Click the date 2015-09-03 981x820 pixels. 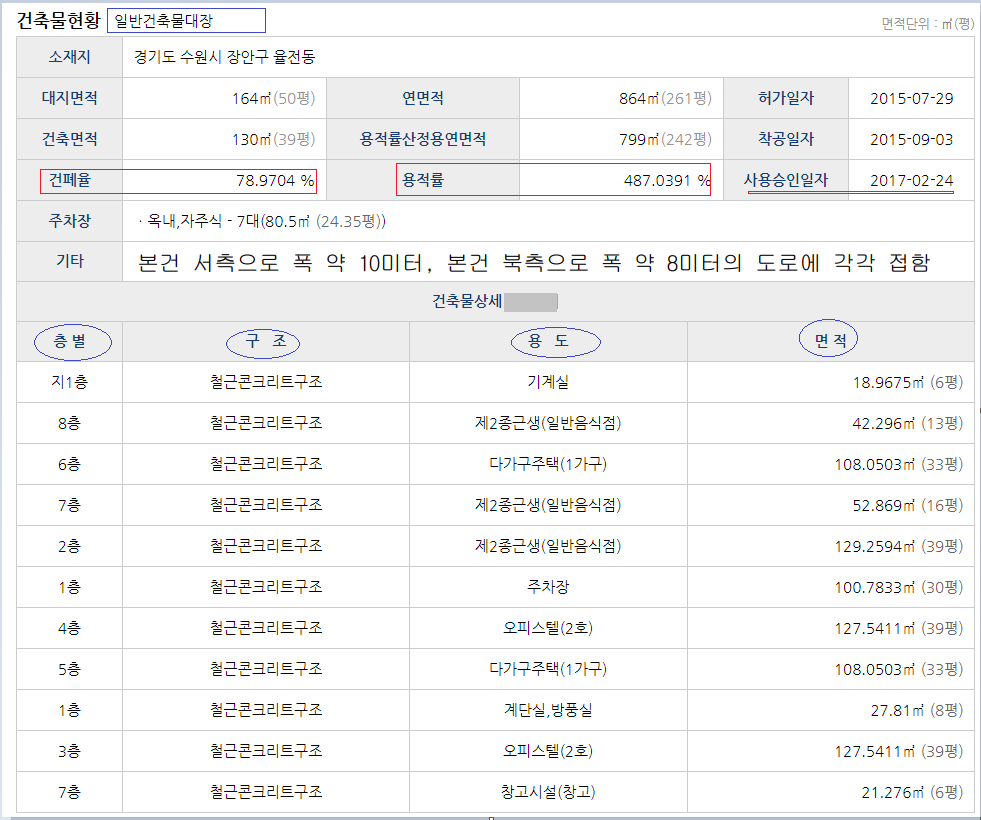(912, 139)
